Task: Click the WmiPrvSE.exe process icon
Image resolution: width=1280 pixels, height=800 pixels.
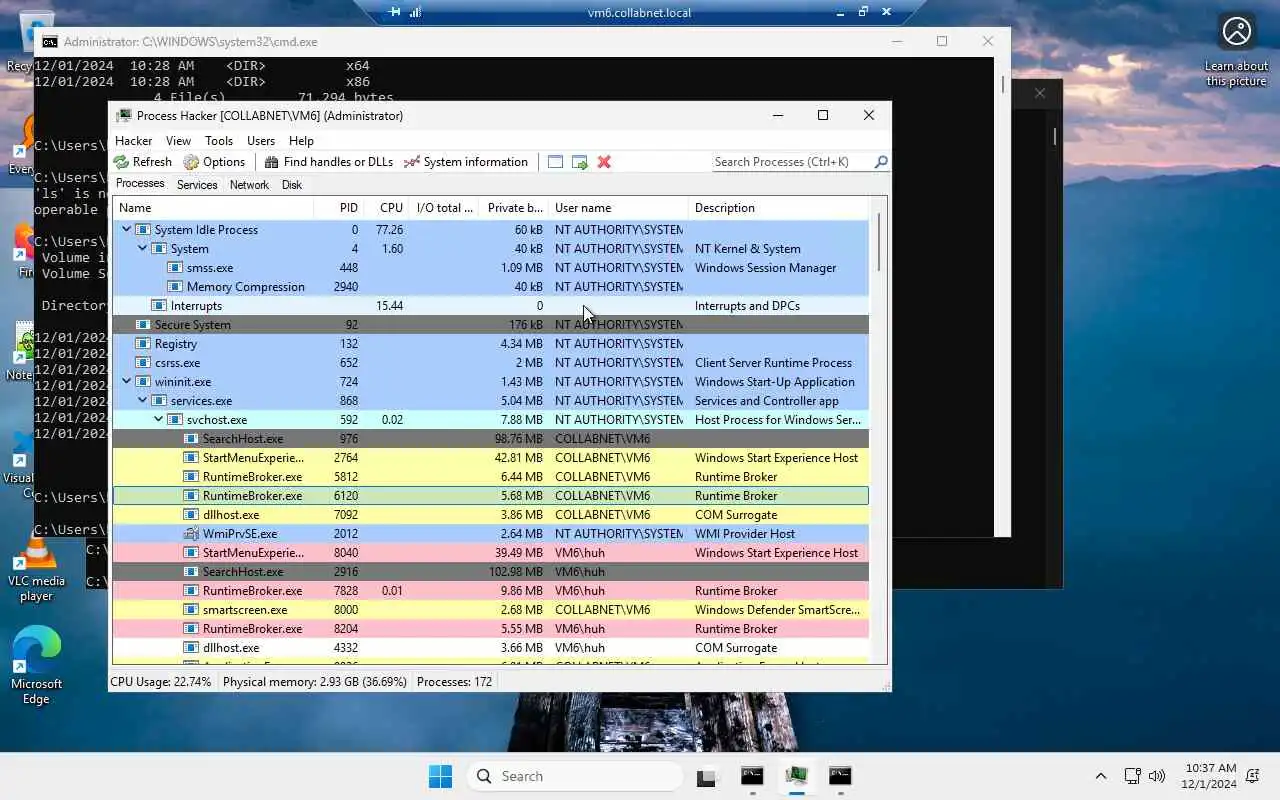Action: [191, 534]
